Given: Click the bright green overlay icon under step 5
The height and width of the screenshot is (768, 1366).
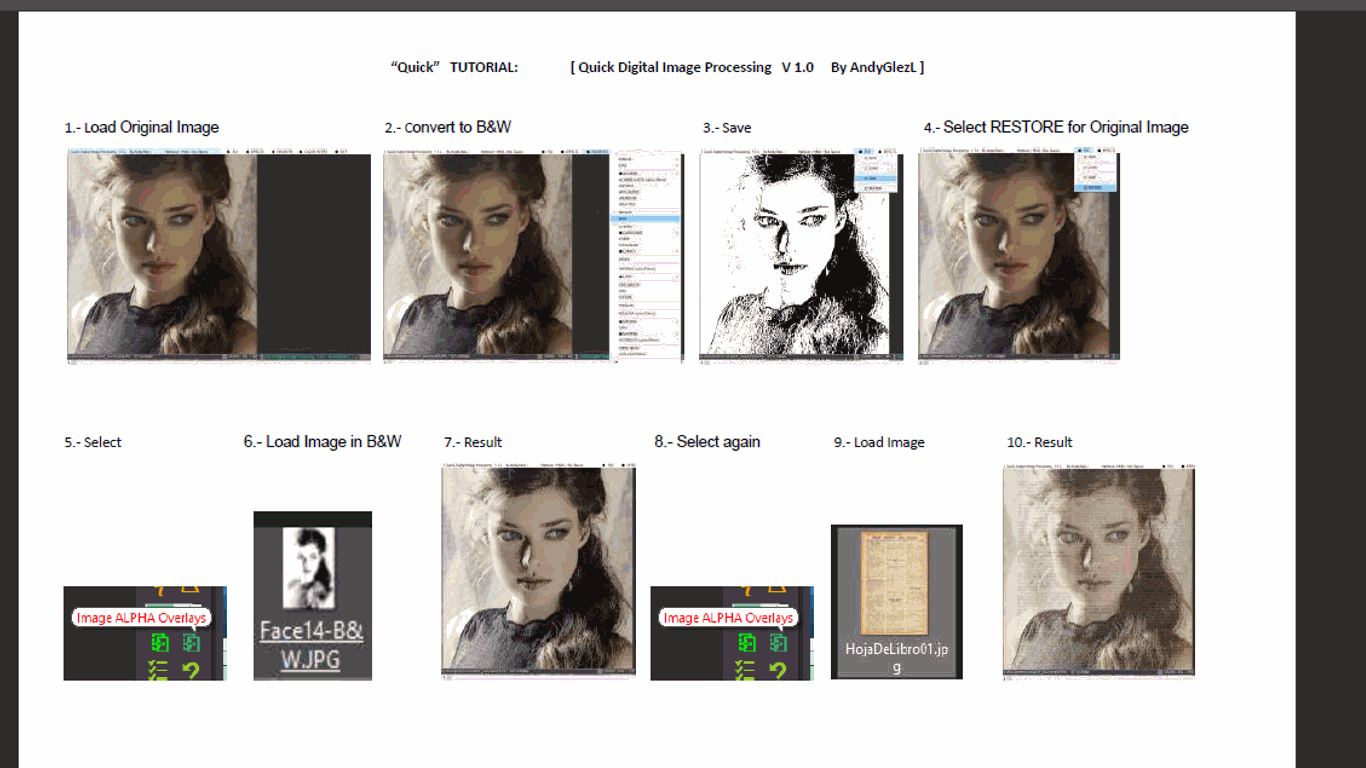Looking at the screenshot, I should [159, 643].
